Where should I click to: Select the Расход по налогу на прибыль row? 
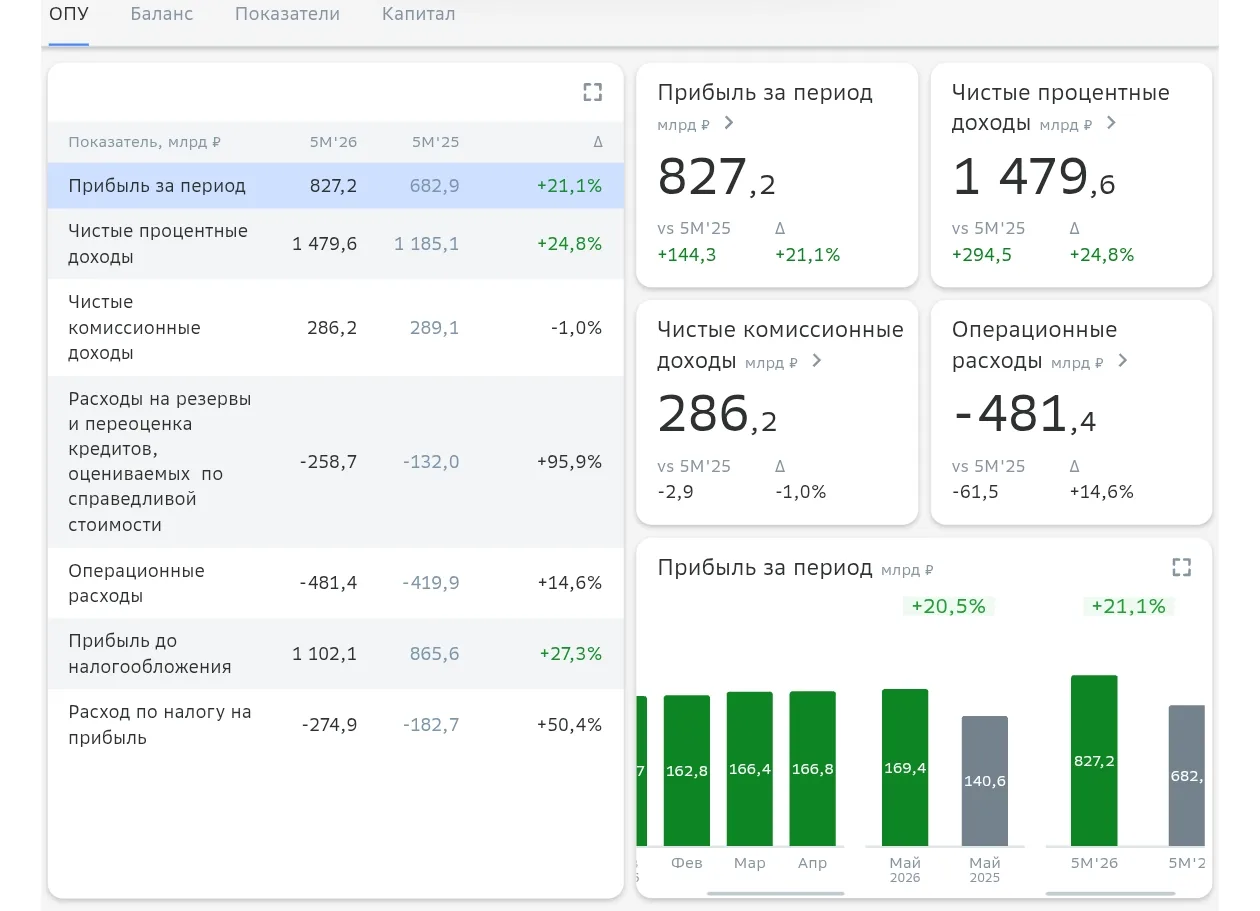336,725
